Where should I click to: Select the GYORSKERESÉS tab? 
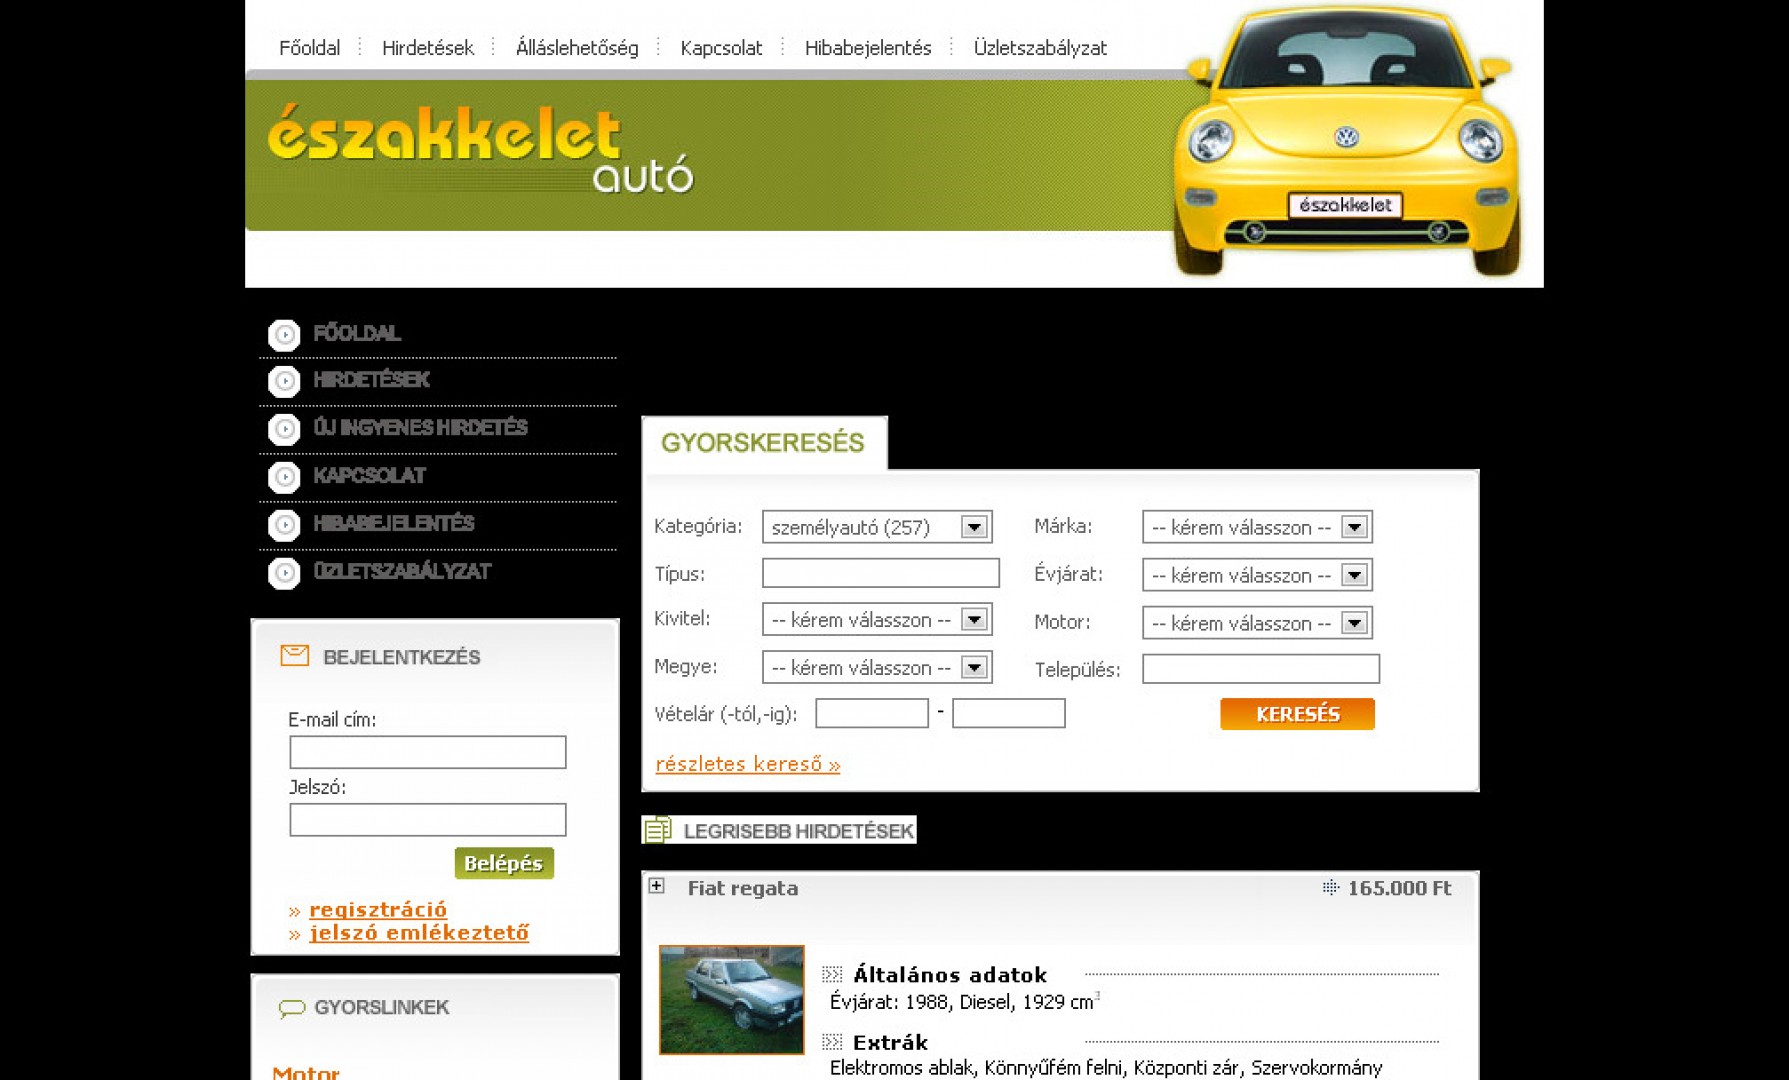(x=764, y=443)
